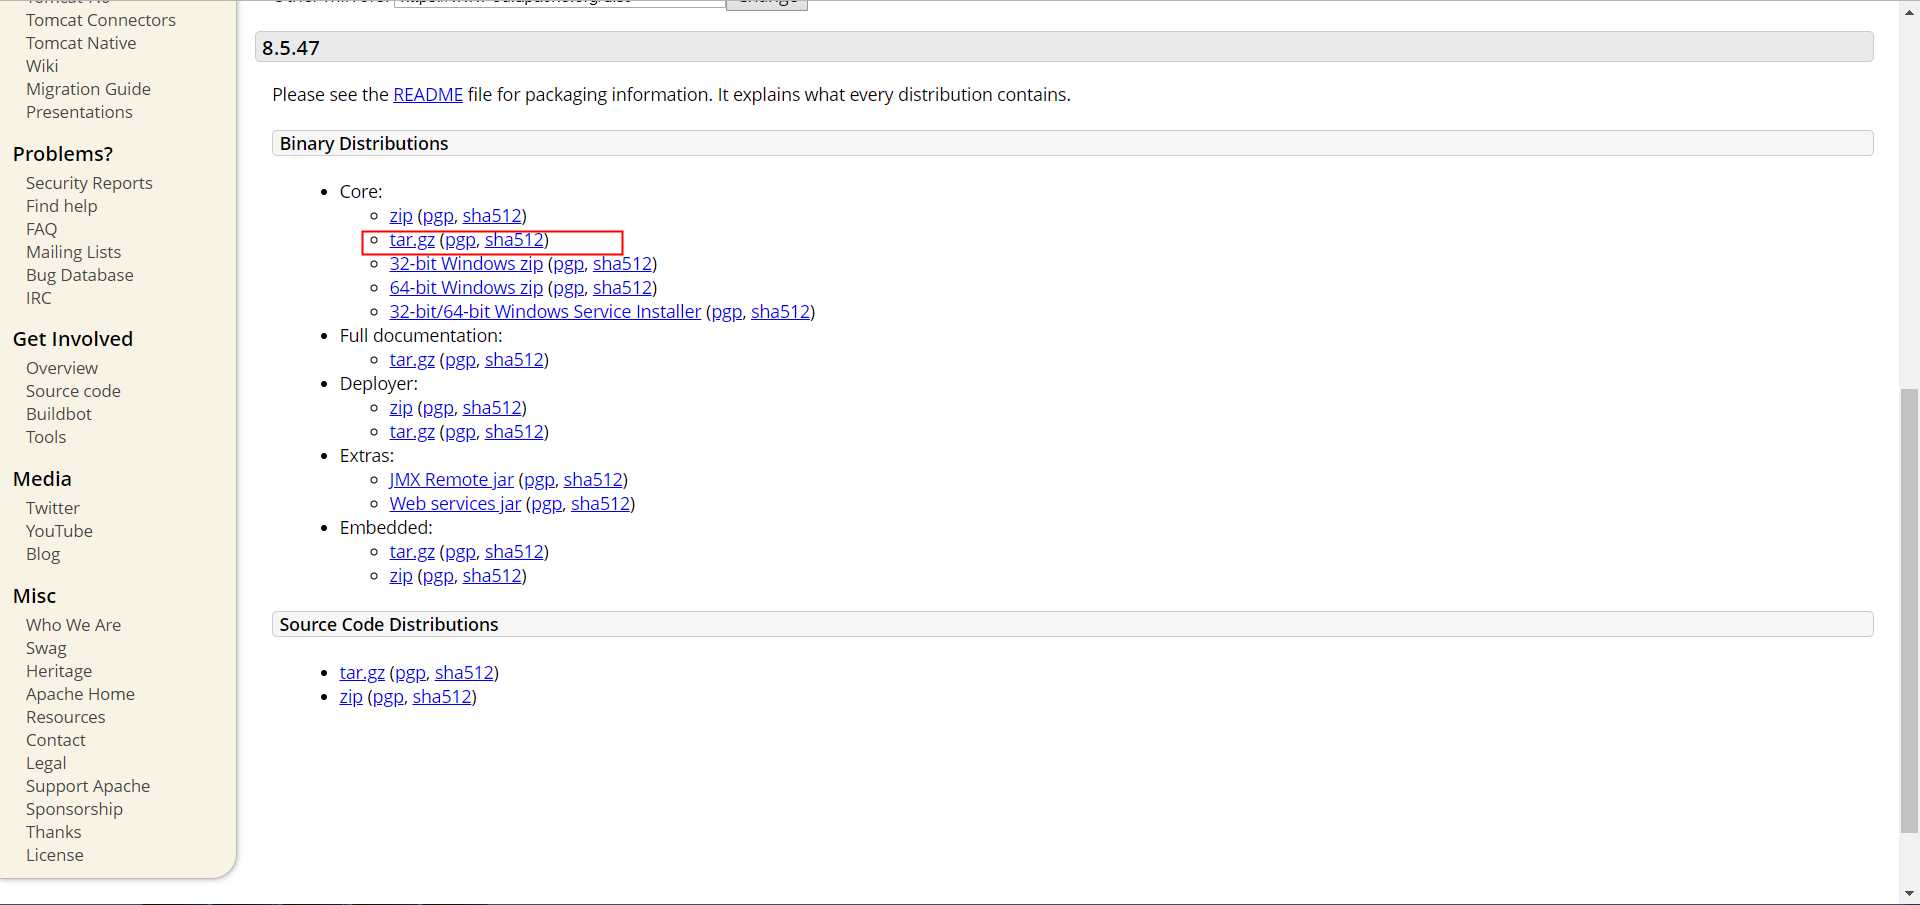Download Embedded tar.gz

(x=412, y=552)
